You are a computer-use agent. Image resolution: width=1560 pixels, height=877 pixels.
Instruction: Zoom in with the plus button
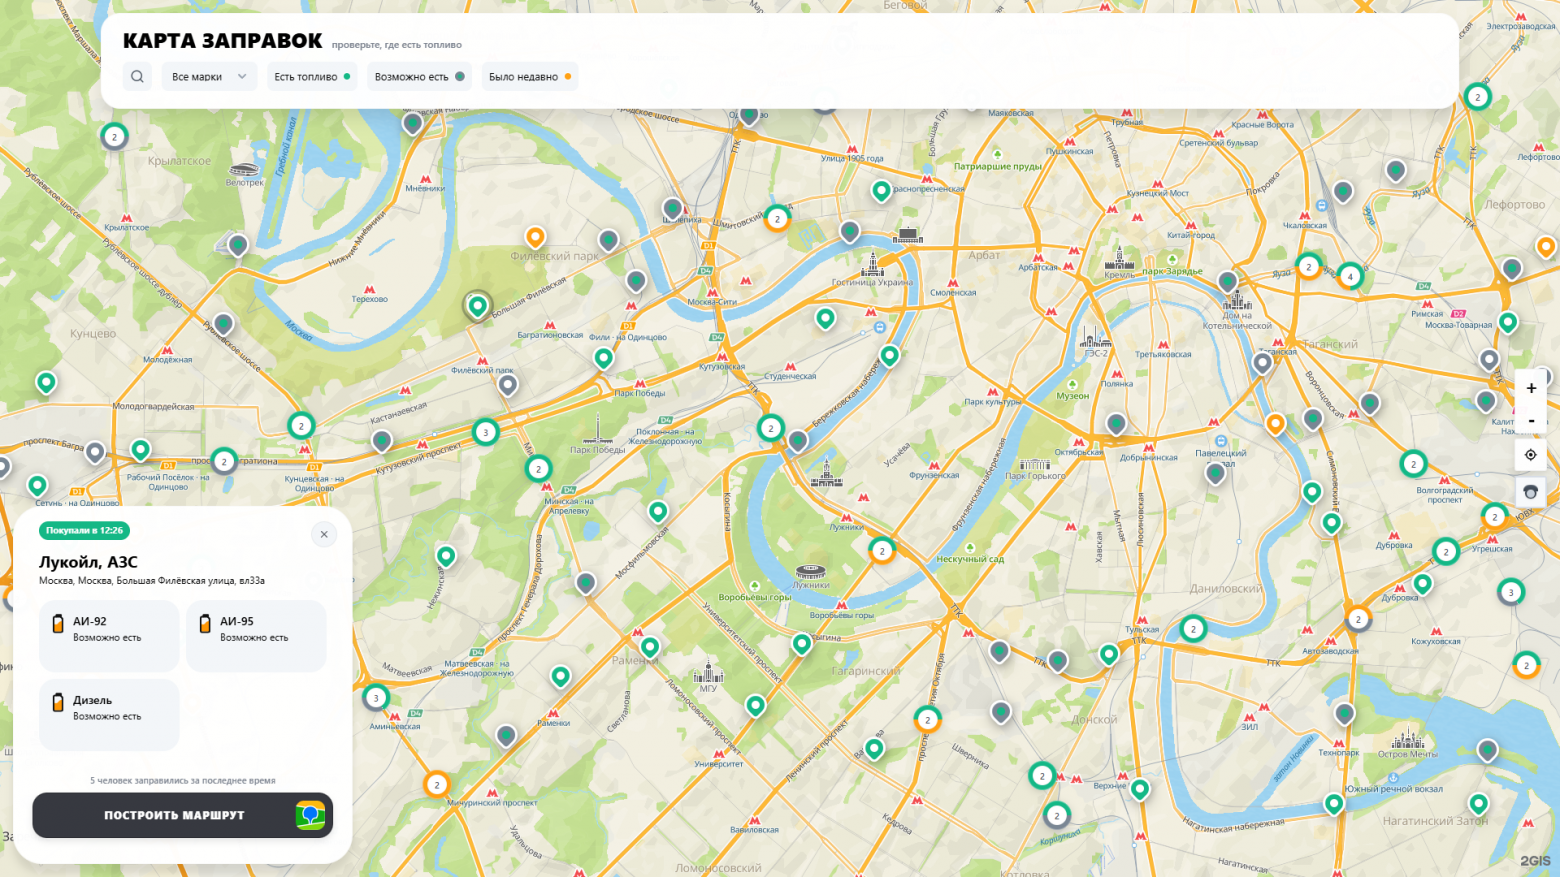[1531, 388]
